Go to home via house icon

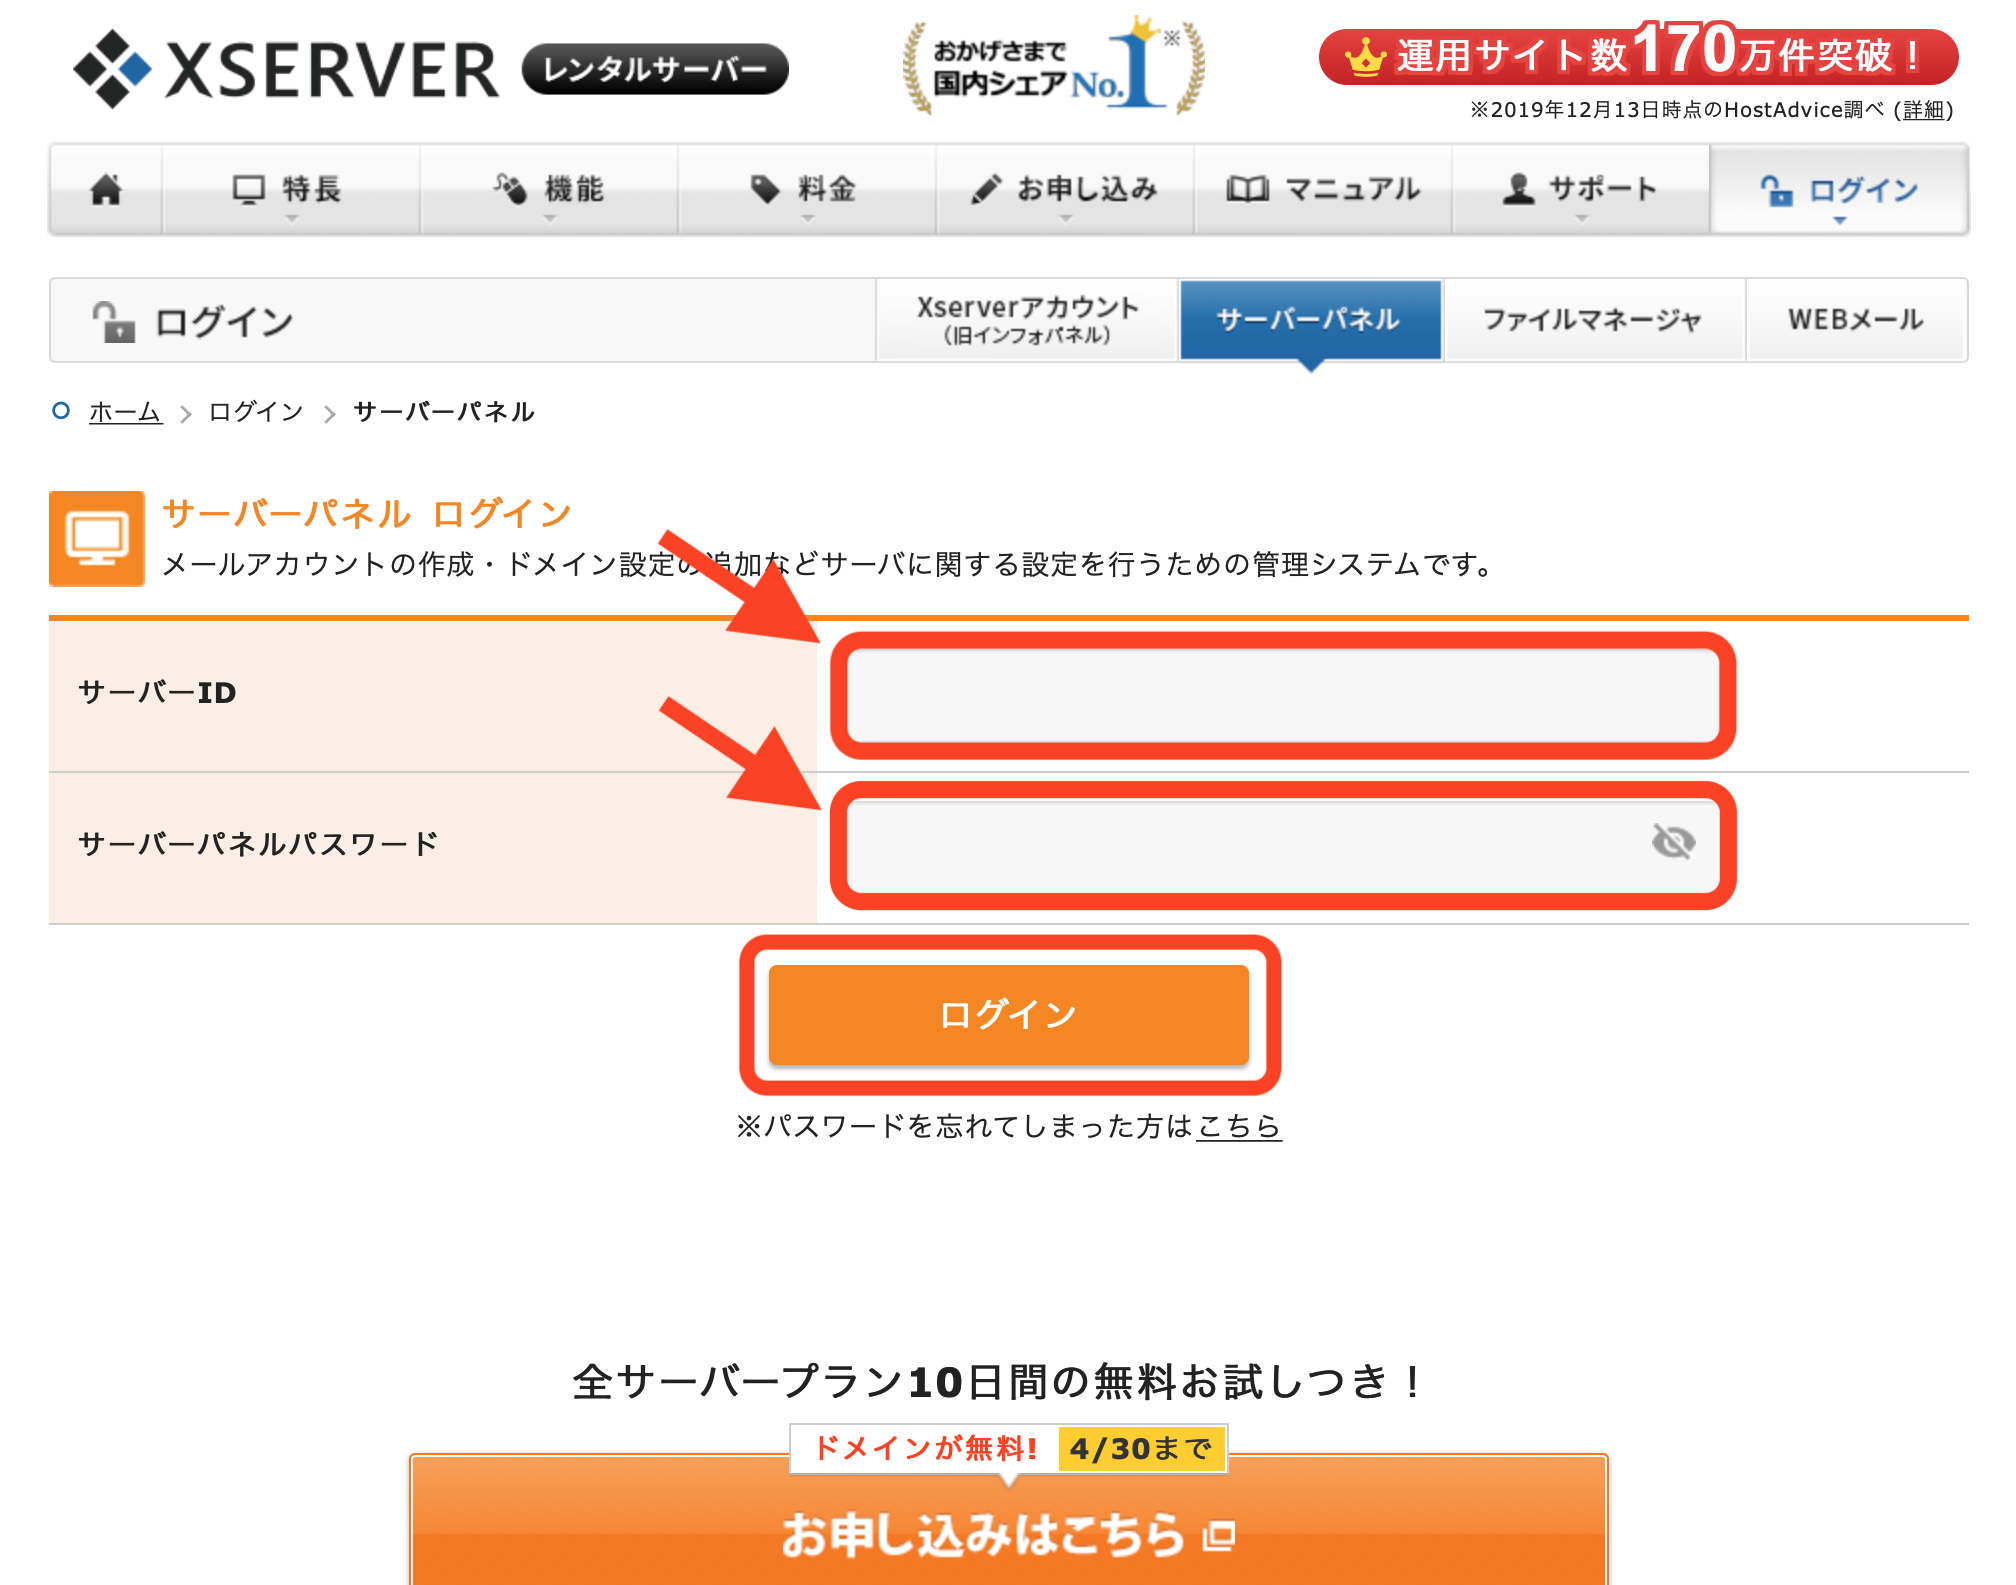pyautogui.click(x=106, y=189)
